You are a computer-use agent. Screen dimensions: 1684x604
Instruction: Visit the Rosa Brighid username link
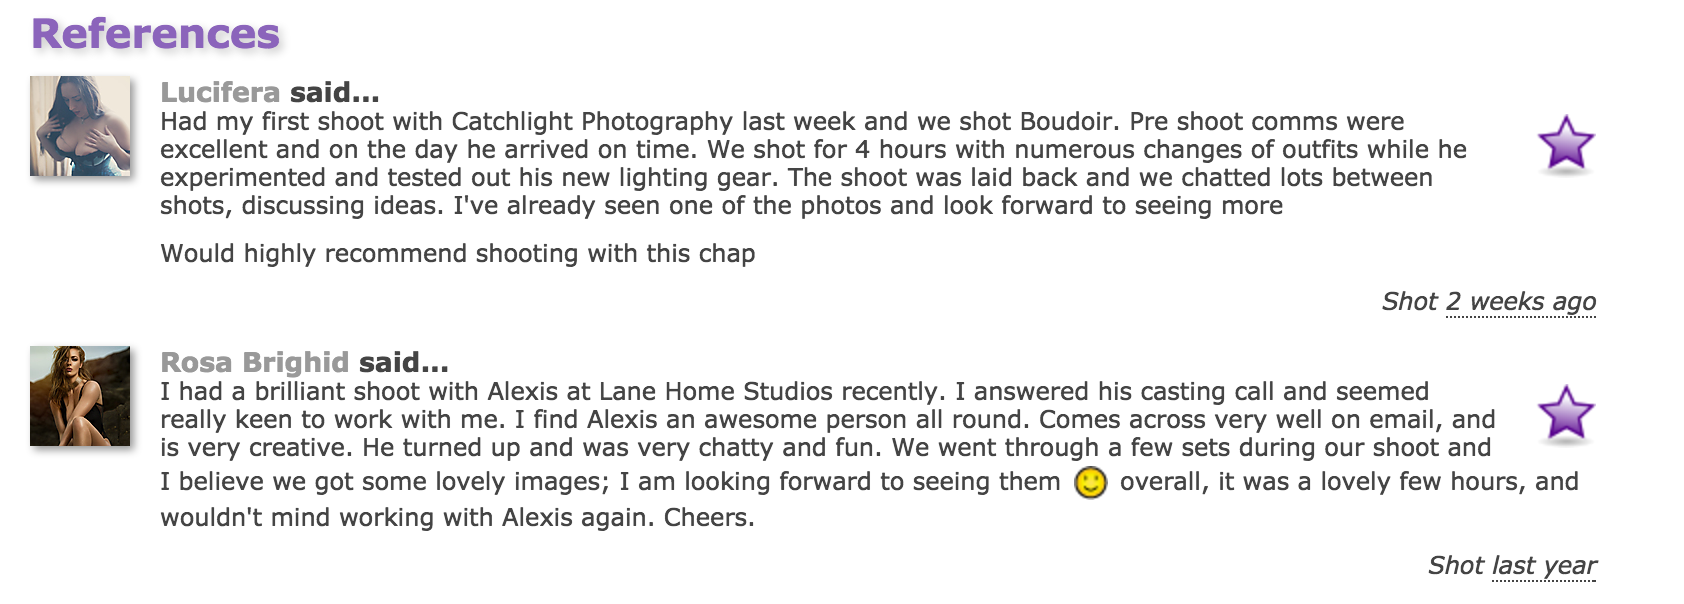255,362
